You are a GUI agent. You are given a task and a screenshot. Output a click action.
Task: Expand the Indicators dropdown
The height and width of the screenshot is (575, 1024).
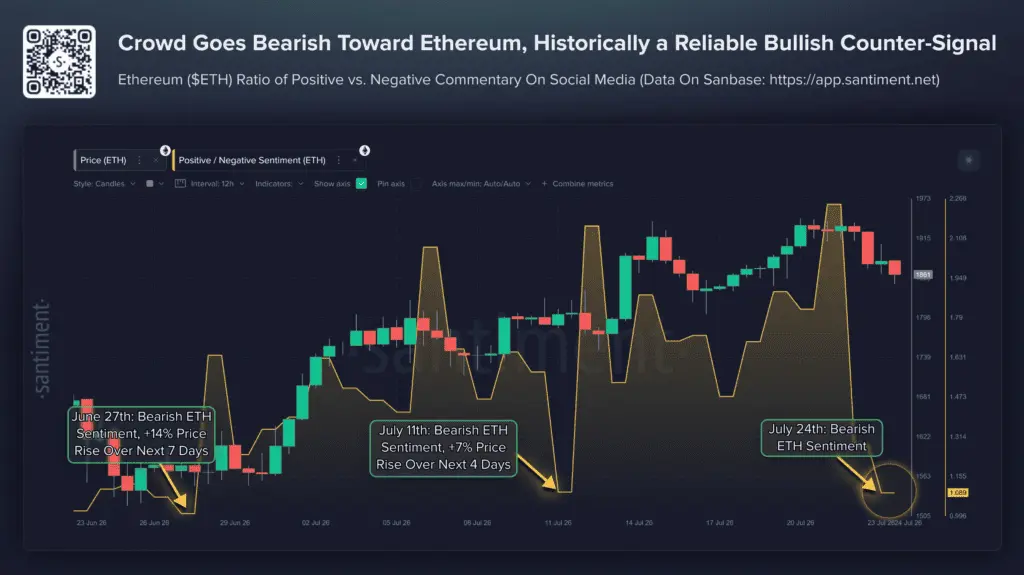tap(279, 184)
